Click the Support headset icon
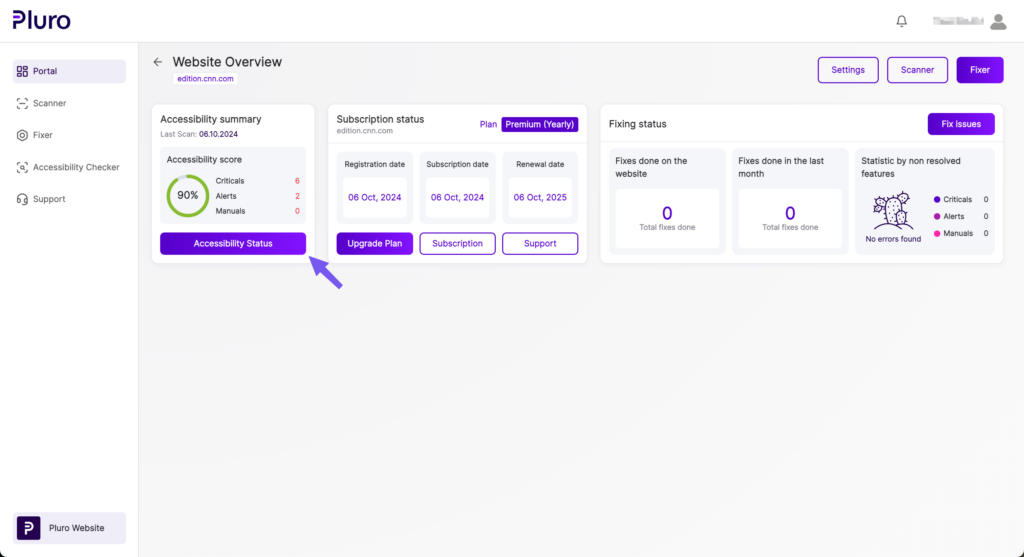This screenshot has height=557, width=1024. 23,199
